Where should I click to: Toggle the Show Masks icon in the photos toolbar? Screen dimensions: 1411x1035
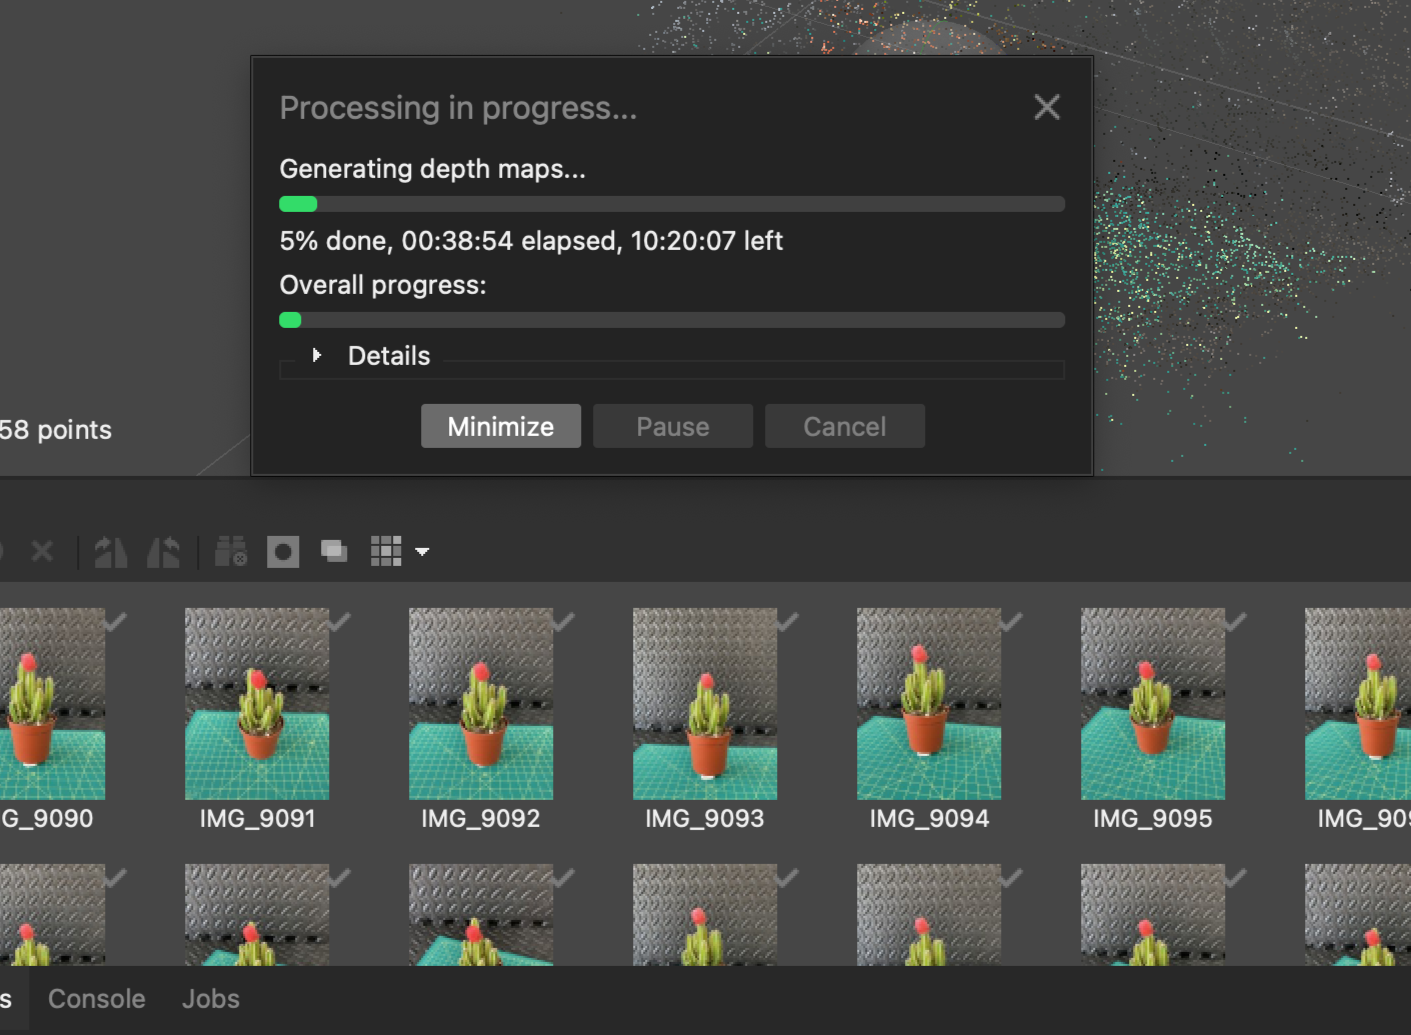283,551
